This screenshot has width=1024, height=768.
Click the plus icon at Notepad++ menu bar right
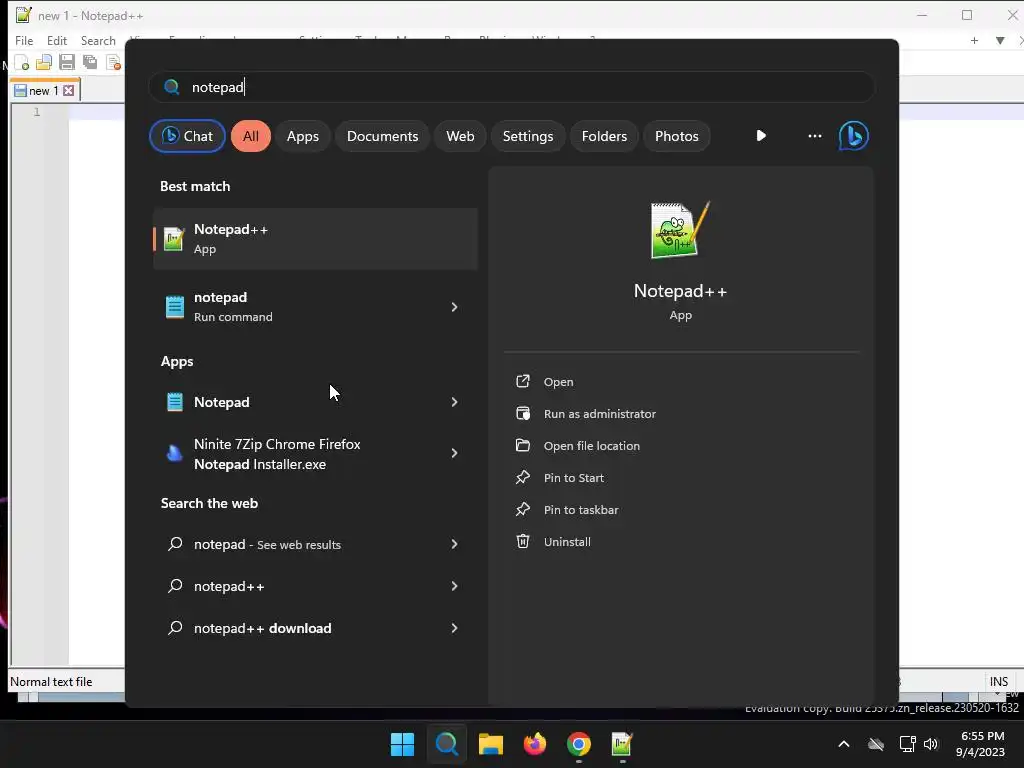pos(974,40)
